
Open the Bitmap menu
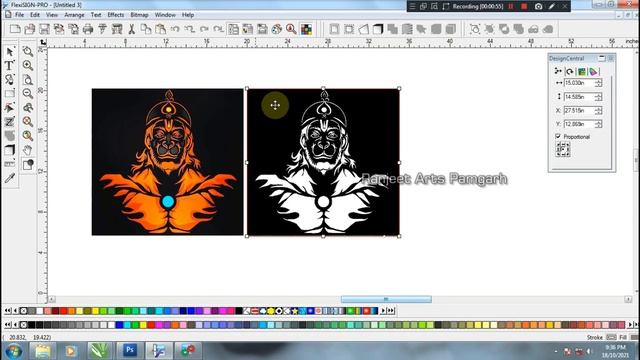pos(139,15)
